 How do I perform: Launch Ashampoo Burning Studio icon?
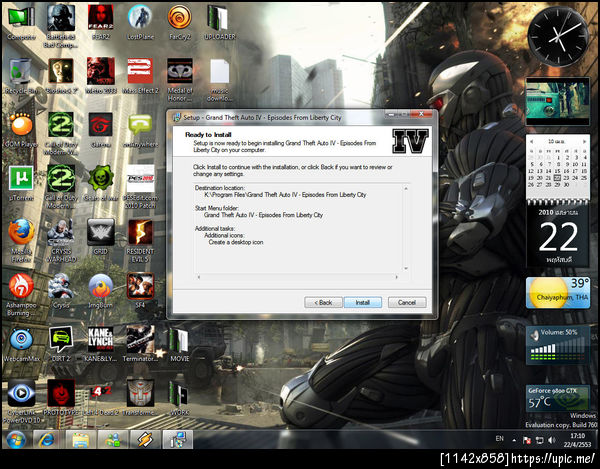[x=21, y=295]
